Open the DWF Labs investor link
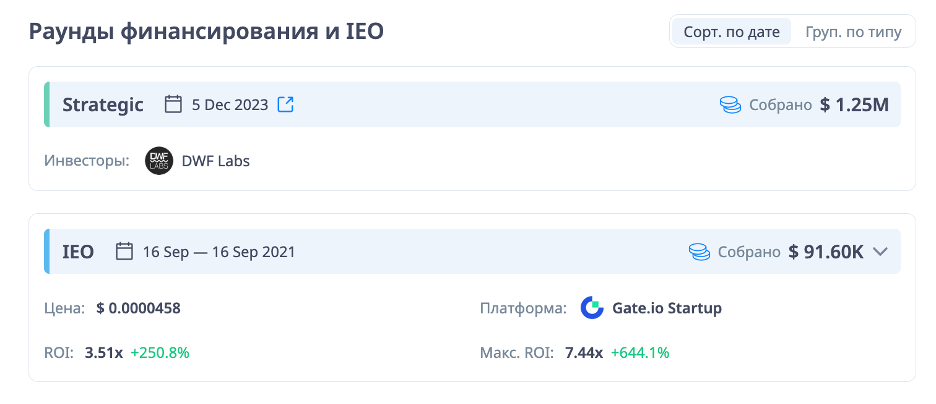Image resolution: width=936 pixels, height=404 pixels. (215, 161)
